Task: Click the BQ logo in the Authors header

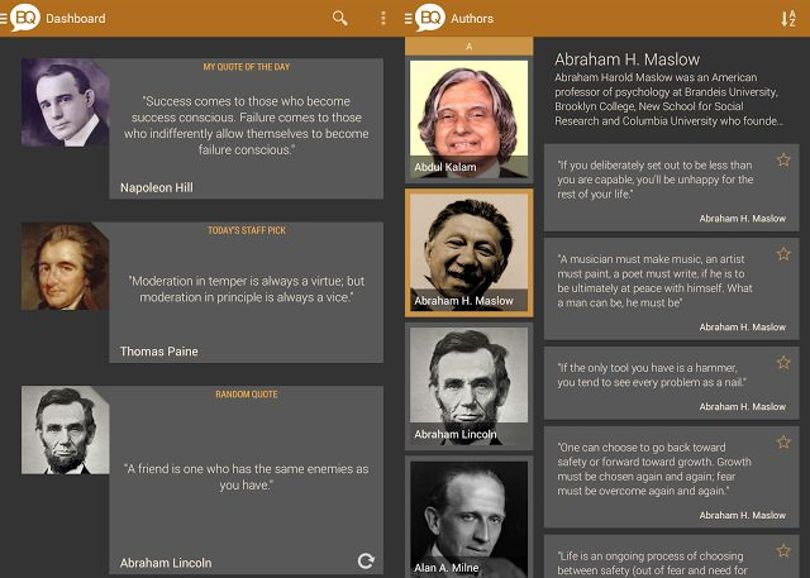Action: point(430,18)
